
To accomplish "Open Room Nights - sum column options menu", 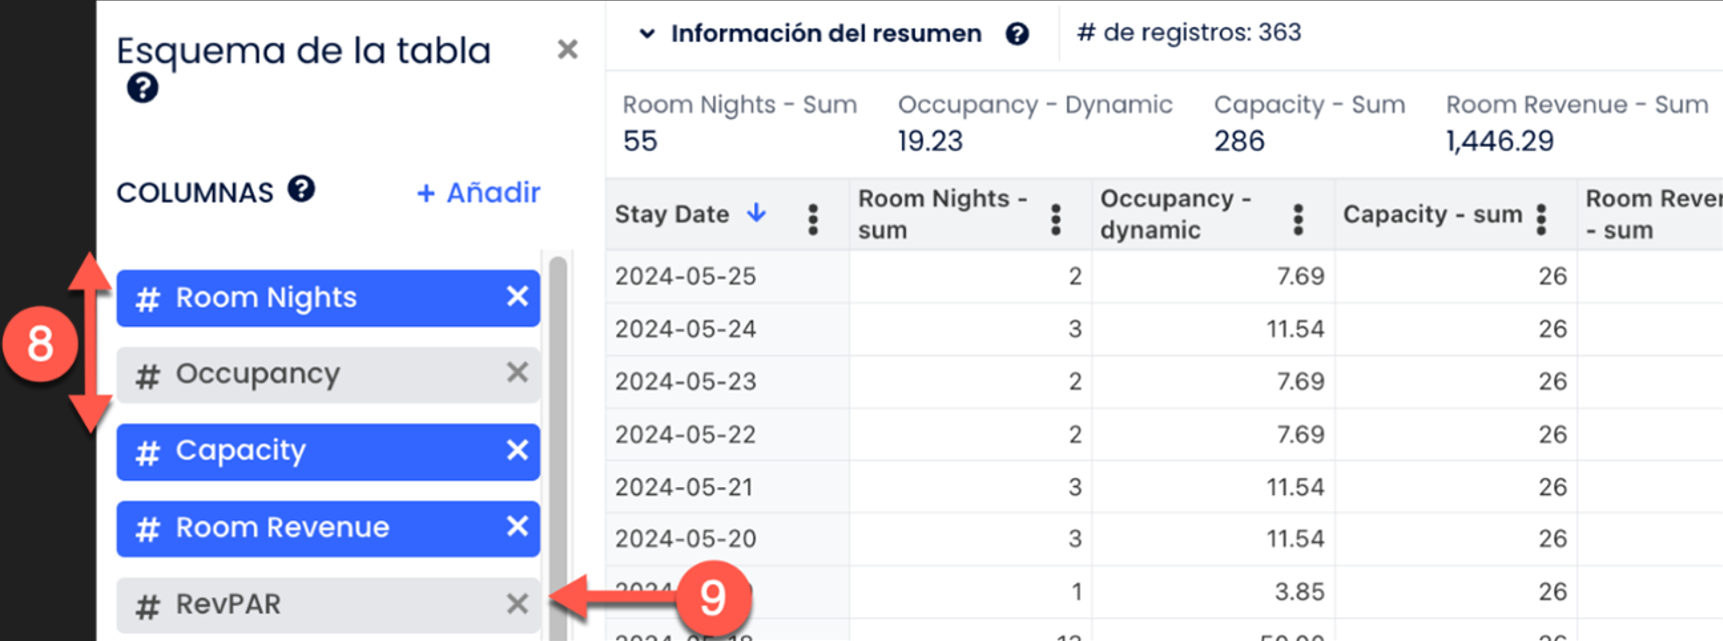I will (x=1056, y=219).
